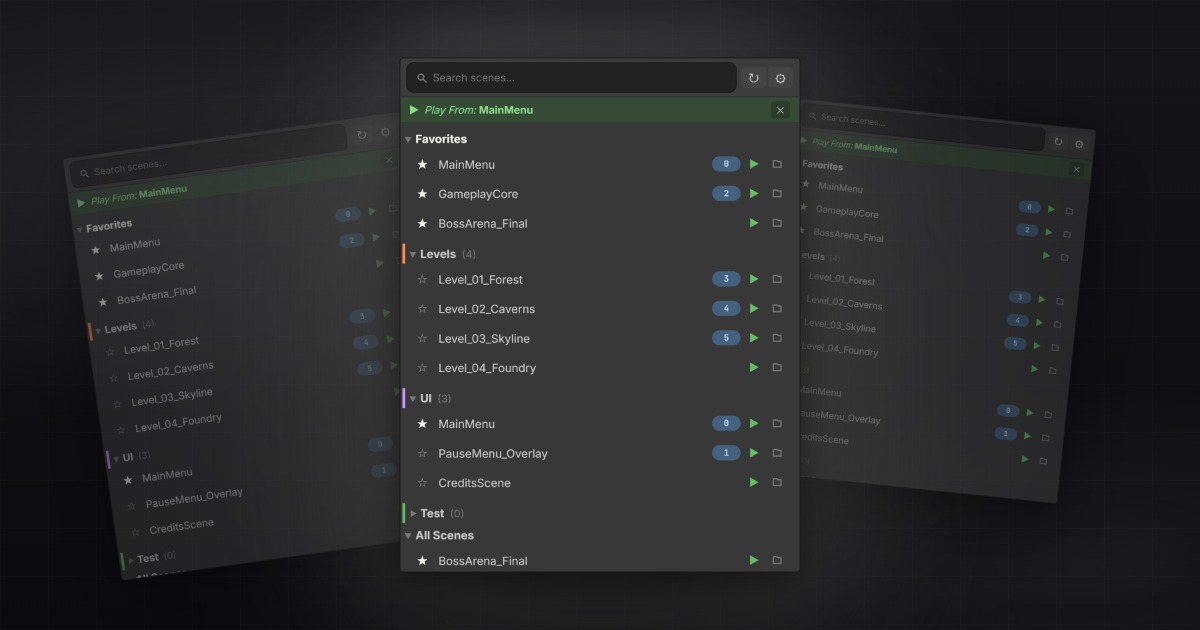The width and height of the screenshot is (1200, 630).
Task: Open folder icon for UI group MainMenu
Action: coord(777,424)
